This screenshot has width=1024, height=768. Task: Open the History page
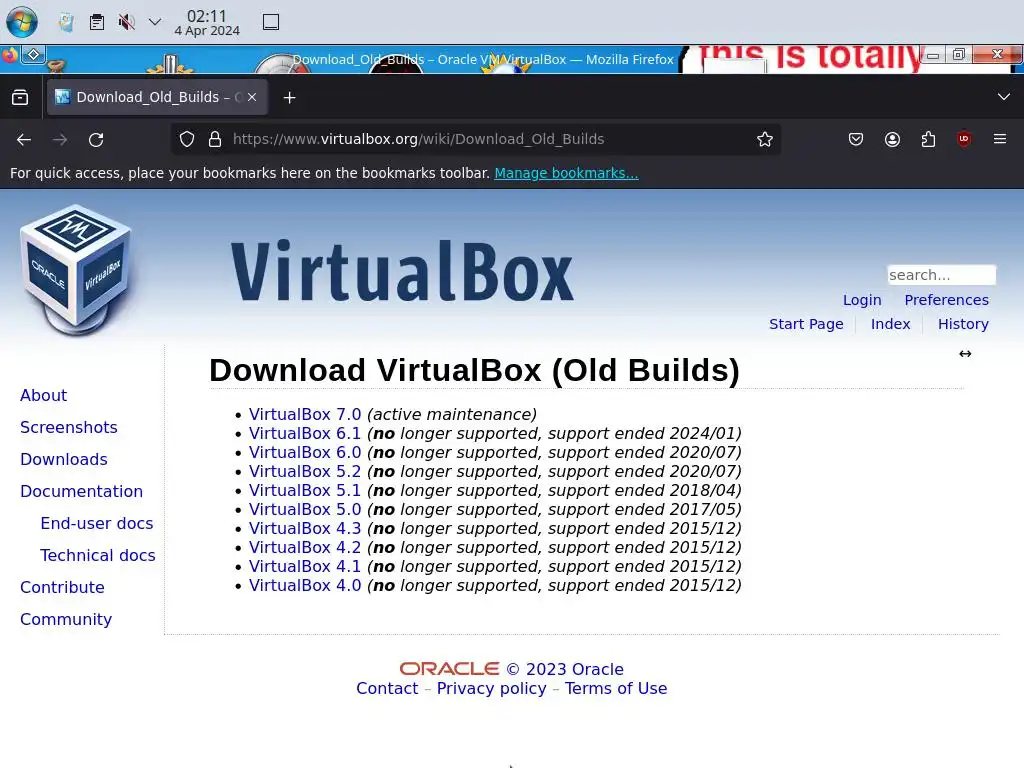point(963,324)
